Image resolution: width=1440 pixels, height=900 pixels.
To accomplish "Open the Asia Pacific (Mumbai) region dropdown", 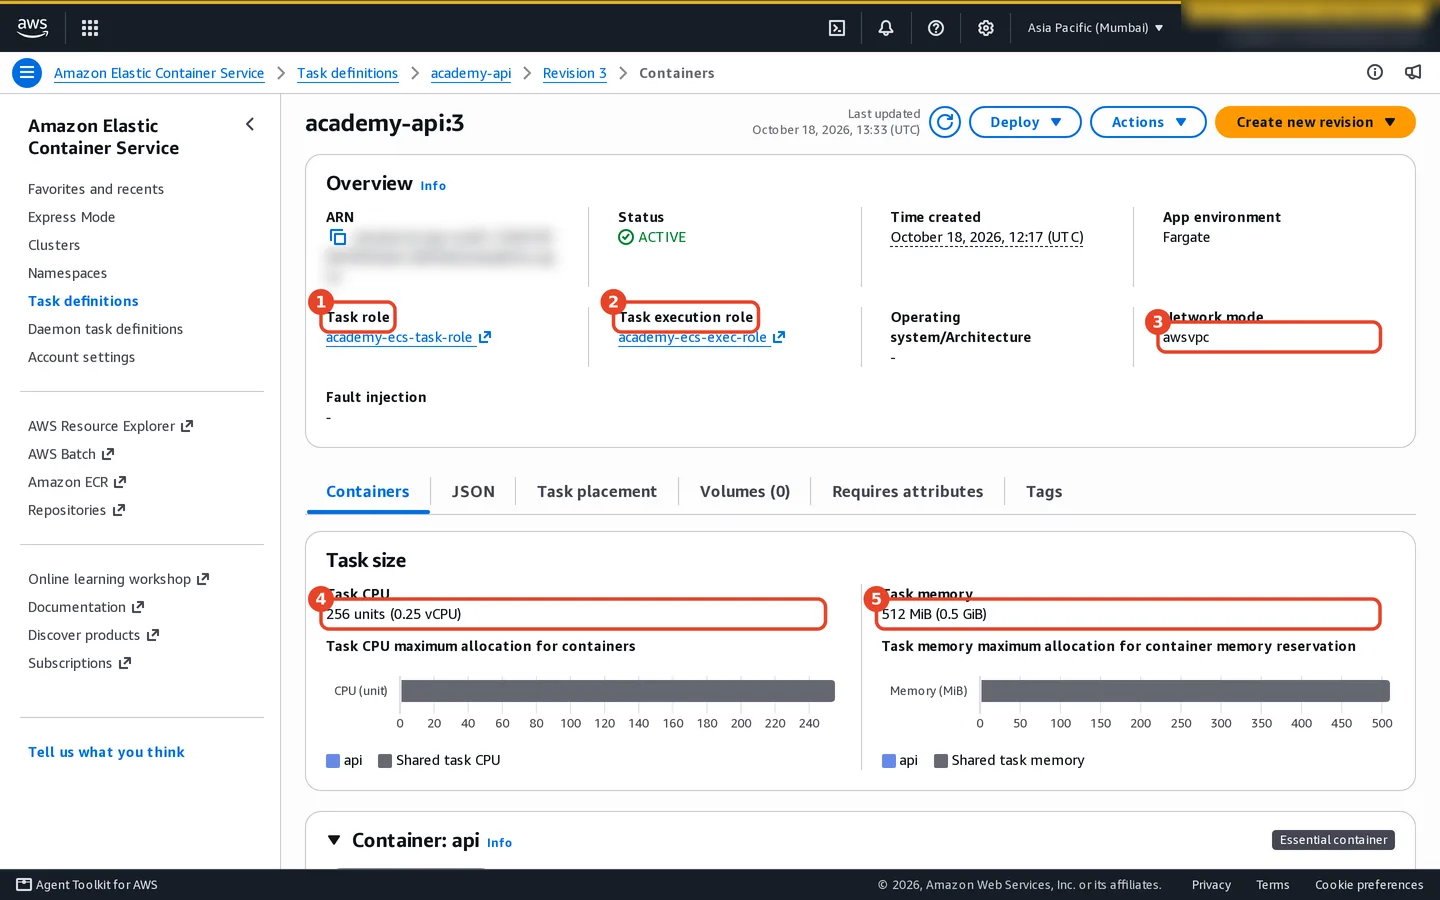I will pos(1095,28).
